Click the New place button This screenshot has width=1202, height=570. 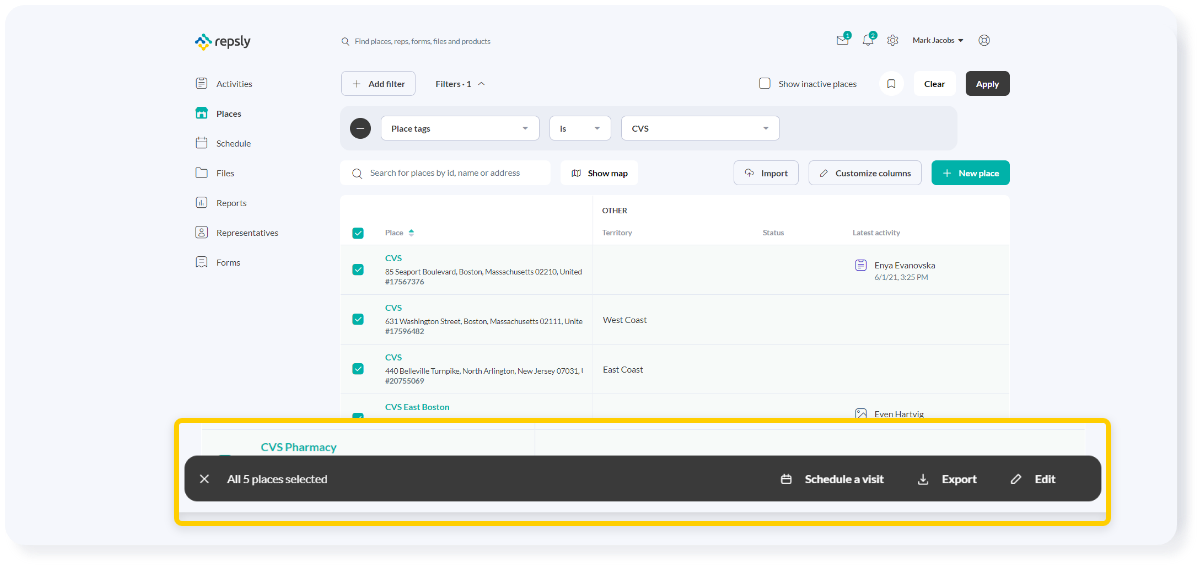[970, 173]
